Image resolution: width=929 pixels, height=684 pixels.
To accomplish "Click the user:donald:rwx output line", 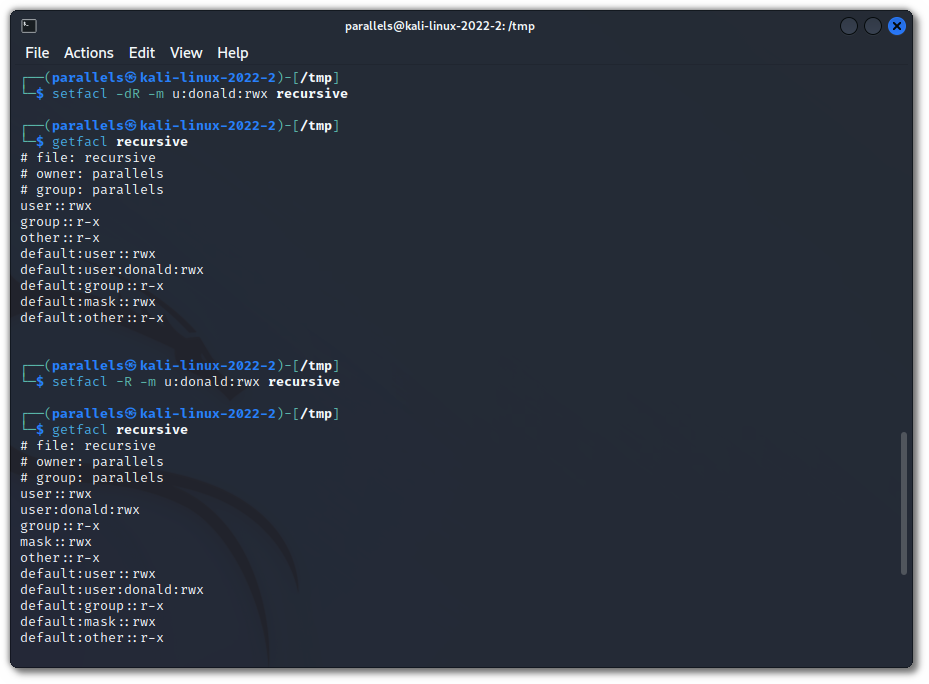I will coord(80,510).
